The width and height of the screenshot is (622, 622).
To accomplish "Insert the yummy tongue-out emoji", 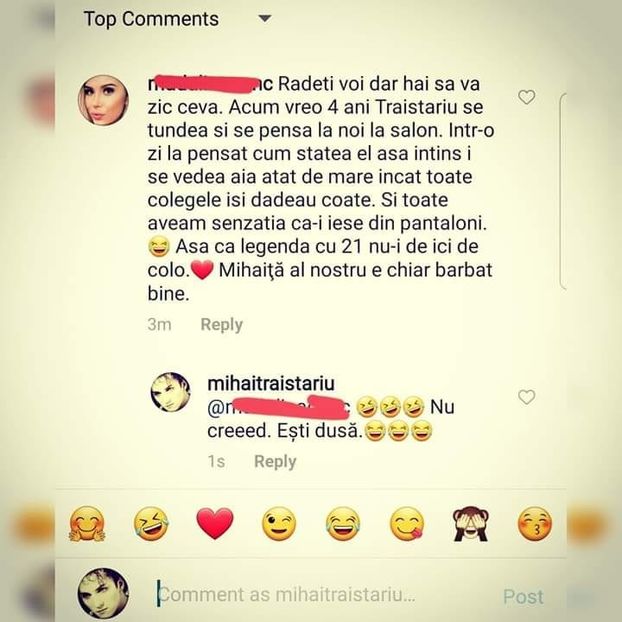I will pos(407,524).
